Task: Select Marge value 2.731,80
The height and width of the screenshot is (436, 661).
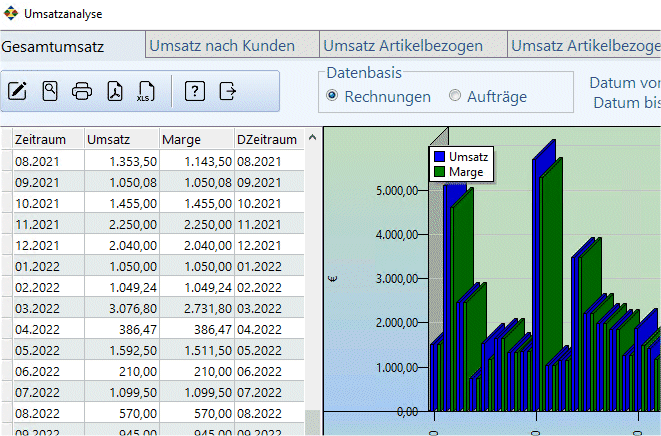Action: (x=197, y=308)
